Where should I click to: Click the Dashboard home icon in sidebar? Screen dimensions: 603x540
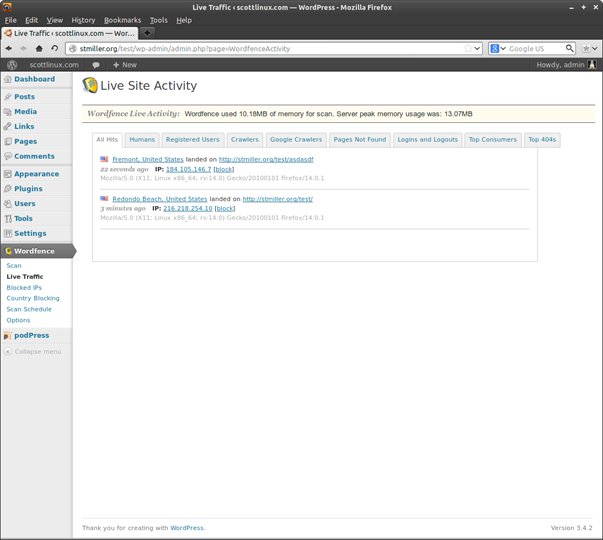[x=8, y=79]
